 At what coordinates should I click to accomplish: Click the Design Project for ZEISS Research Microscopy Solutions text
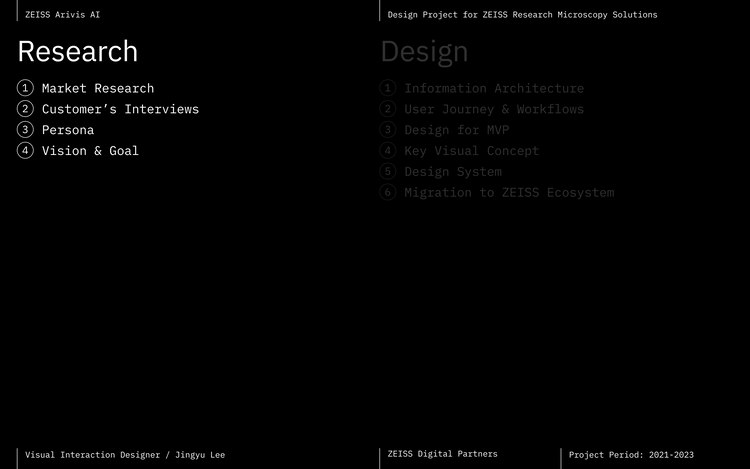522,15
